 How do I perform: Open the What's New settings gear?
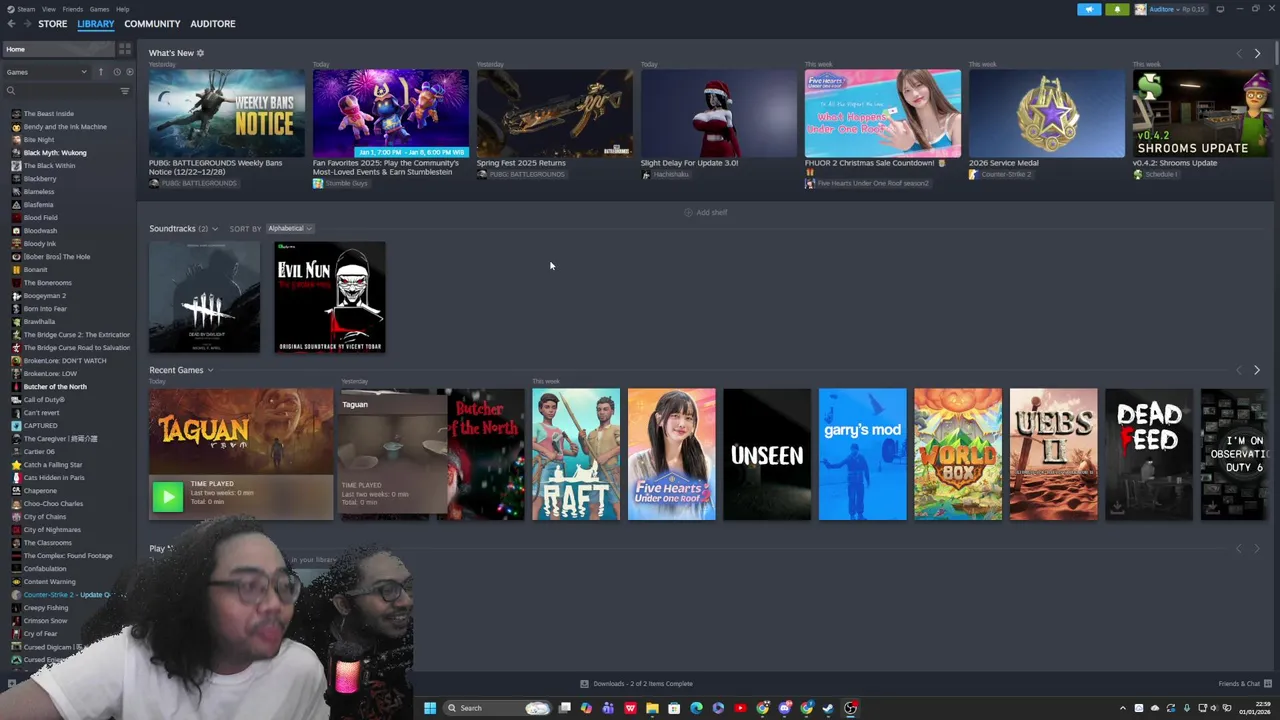tap(200, 53)
